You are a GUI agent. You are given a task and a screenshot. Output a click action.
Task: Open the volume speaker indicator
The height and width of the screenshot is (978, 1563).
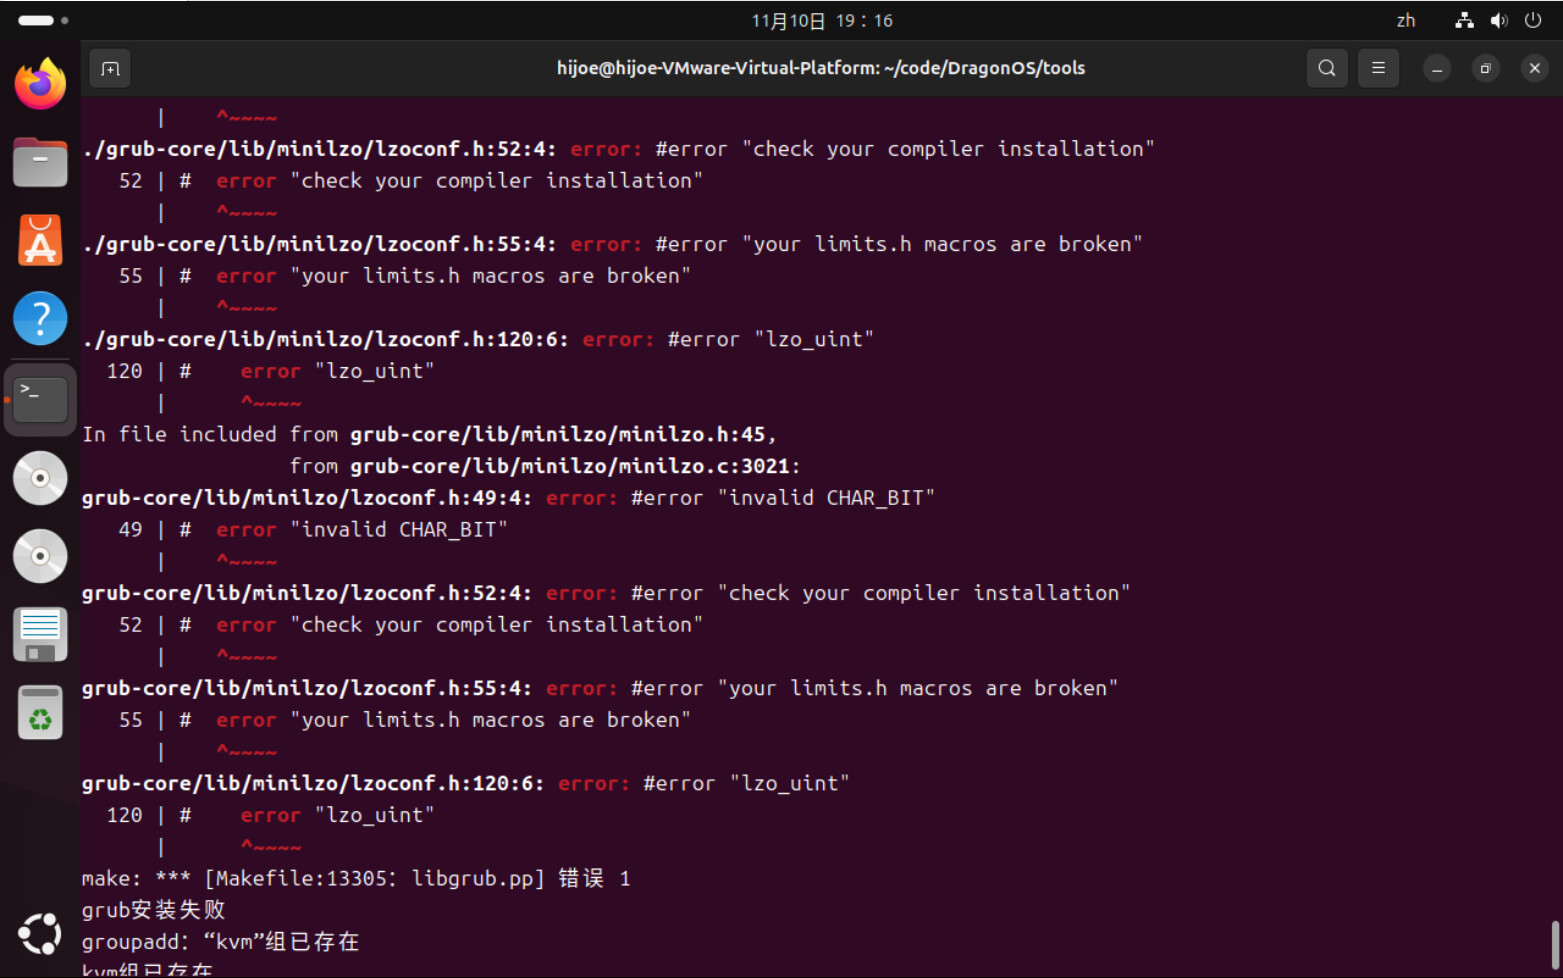1498,21
